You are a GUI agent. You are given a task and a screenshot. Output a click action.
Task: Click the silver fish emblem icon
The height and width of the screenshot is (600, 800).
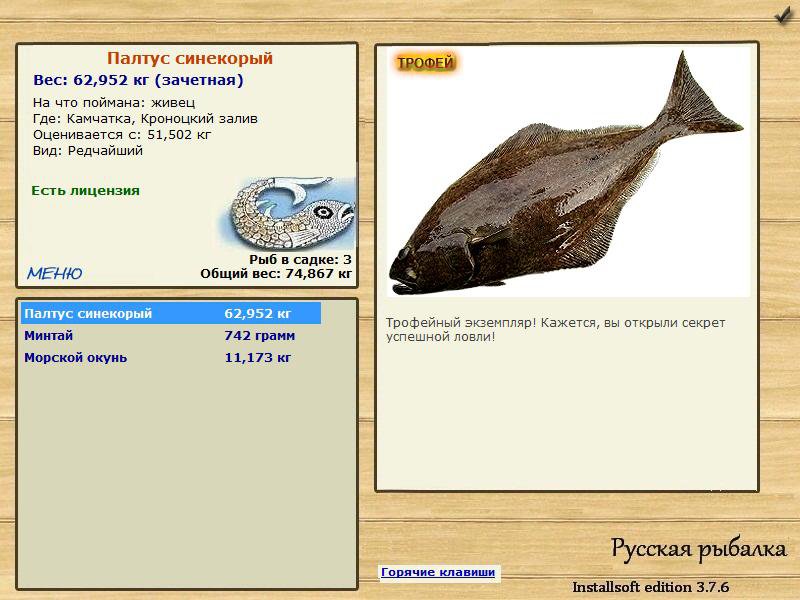point(287,212)
